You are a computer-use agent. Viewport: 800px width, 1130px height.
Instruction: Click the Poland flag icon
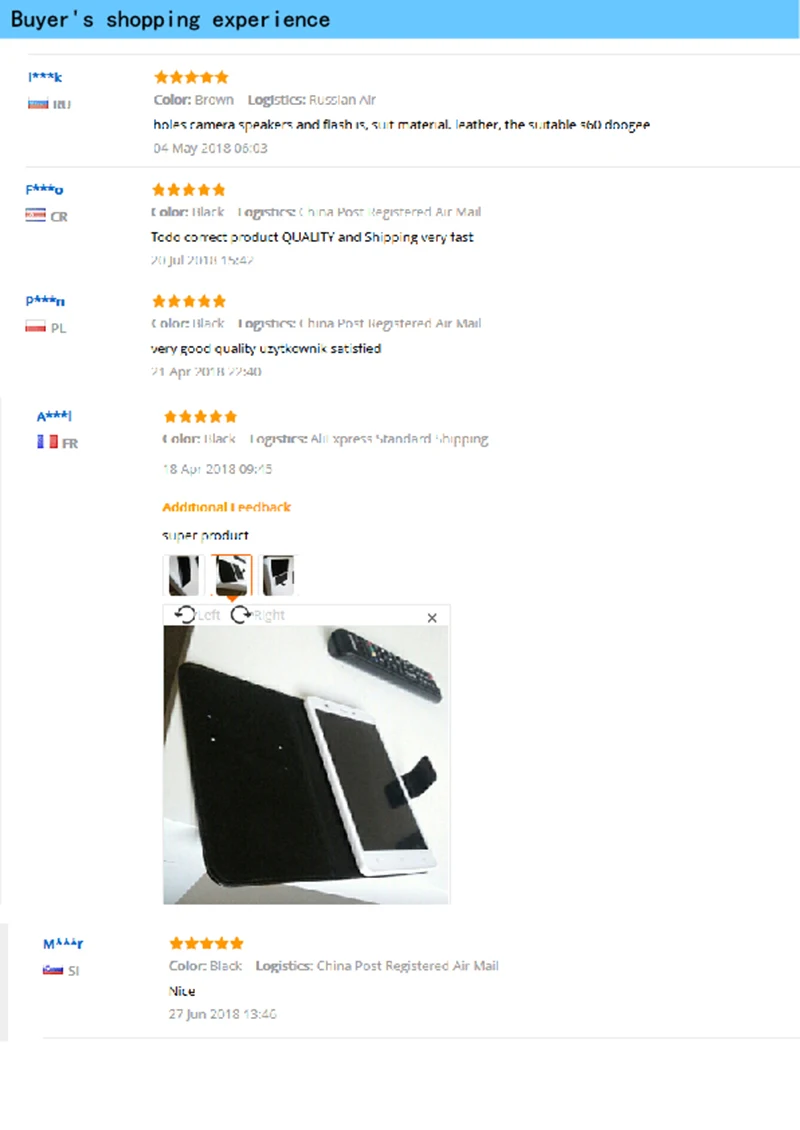pyautogui.click(x=35, y=327)
